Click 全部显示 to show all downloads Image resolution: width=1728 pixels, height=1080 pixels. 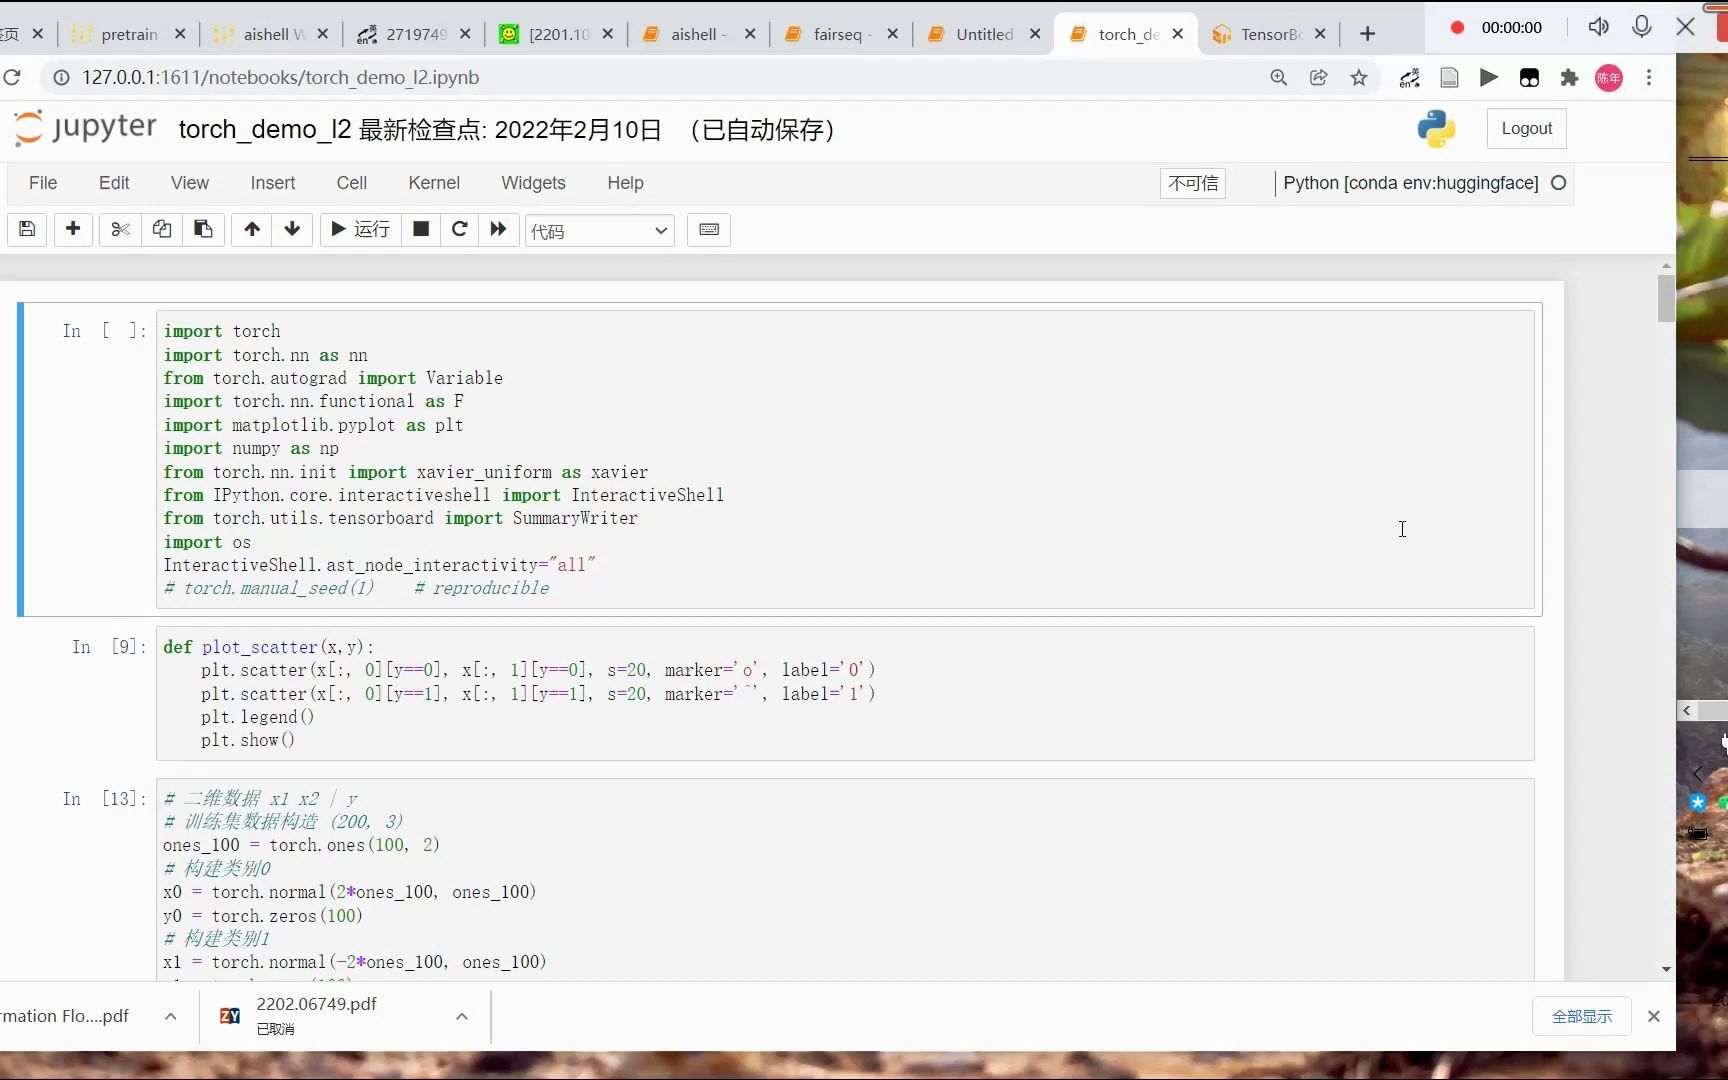click(1582, 1016)
